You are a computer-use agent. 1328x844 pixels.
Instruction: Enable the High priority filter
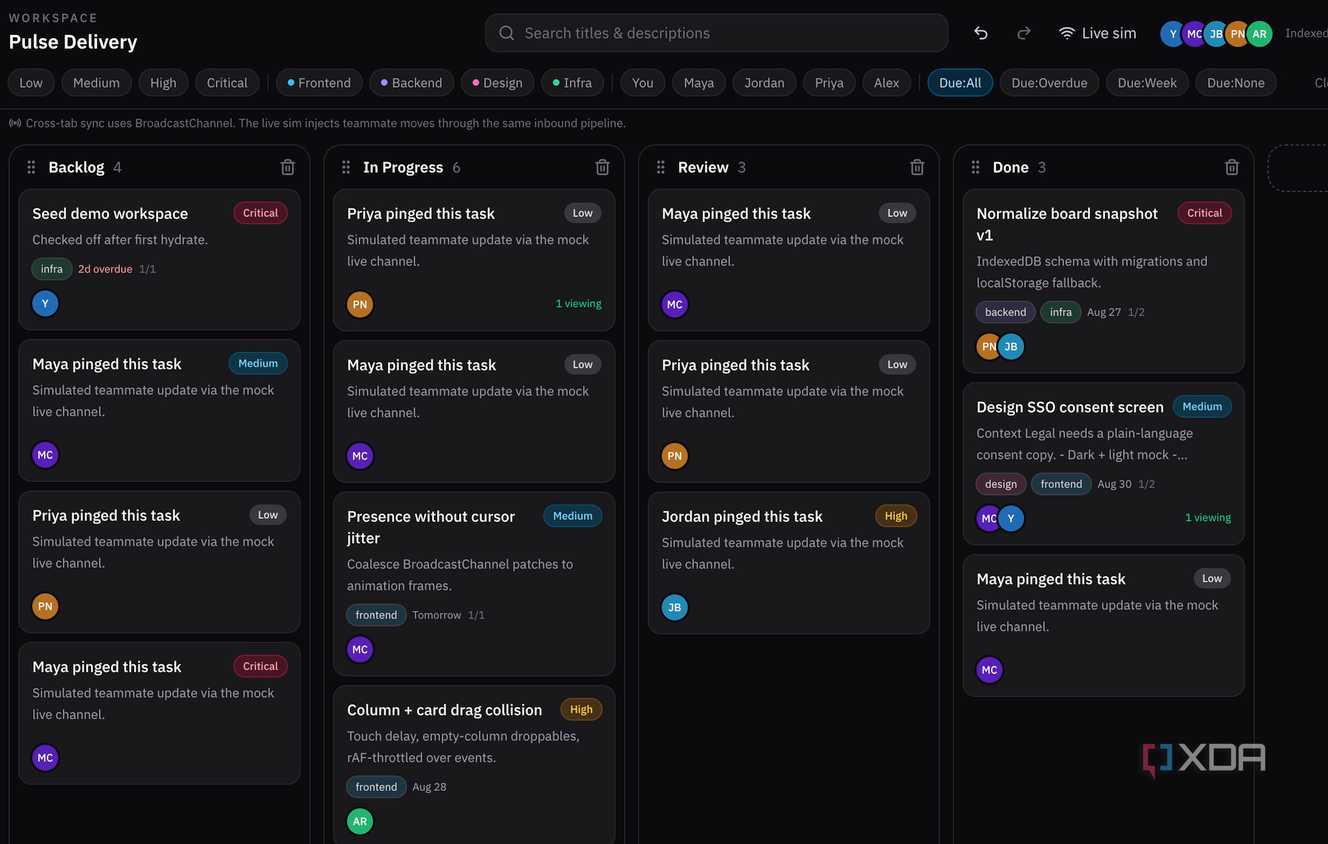[x=163, y=82]
